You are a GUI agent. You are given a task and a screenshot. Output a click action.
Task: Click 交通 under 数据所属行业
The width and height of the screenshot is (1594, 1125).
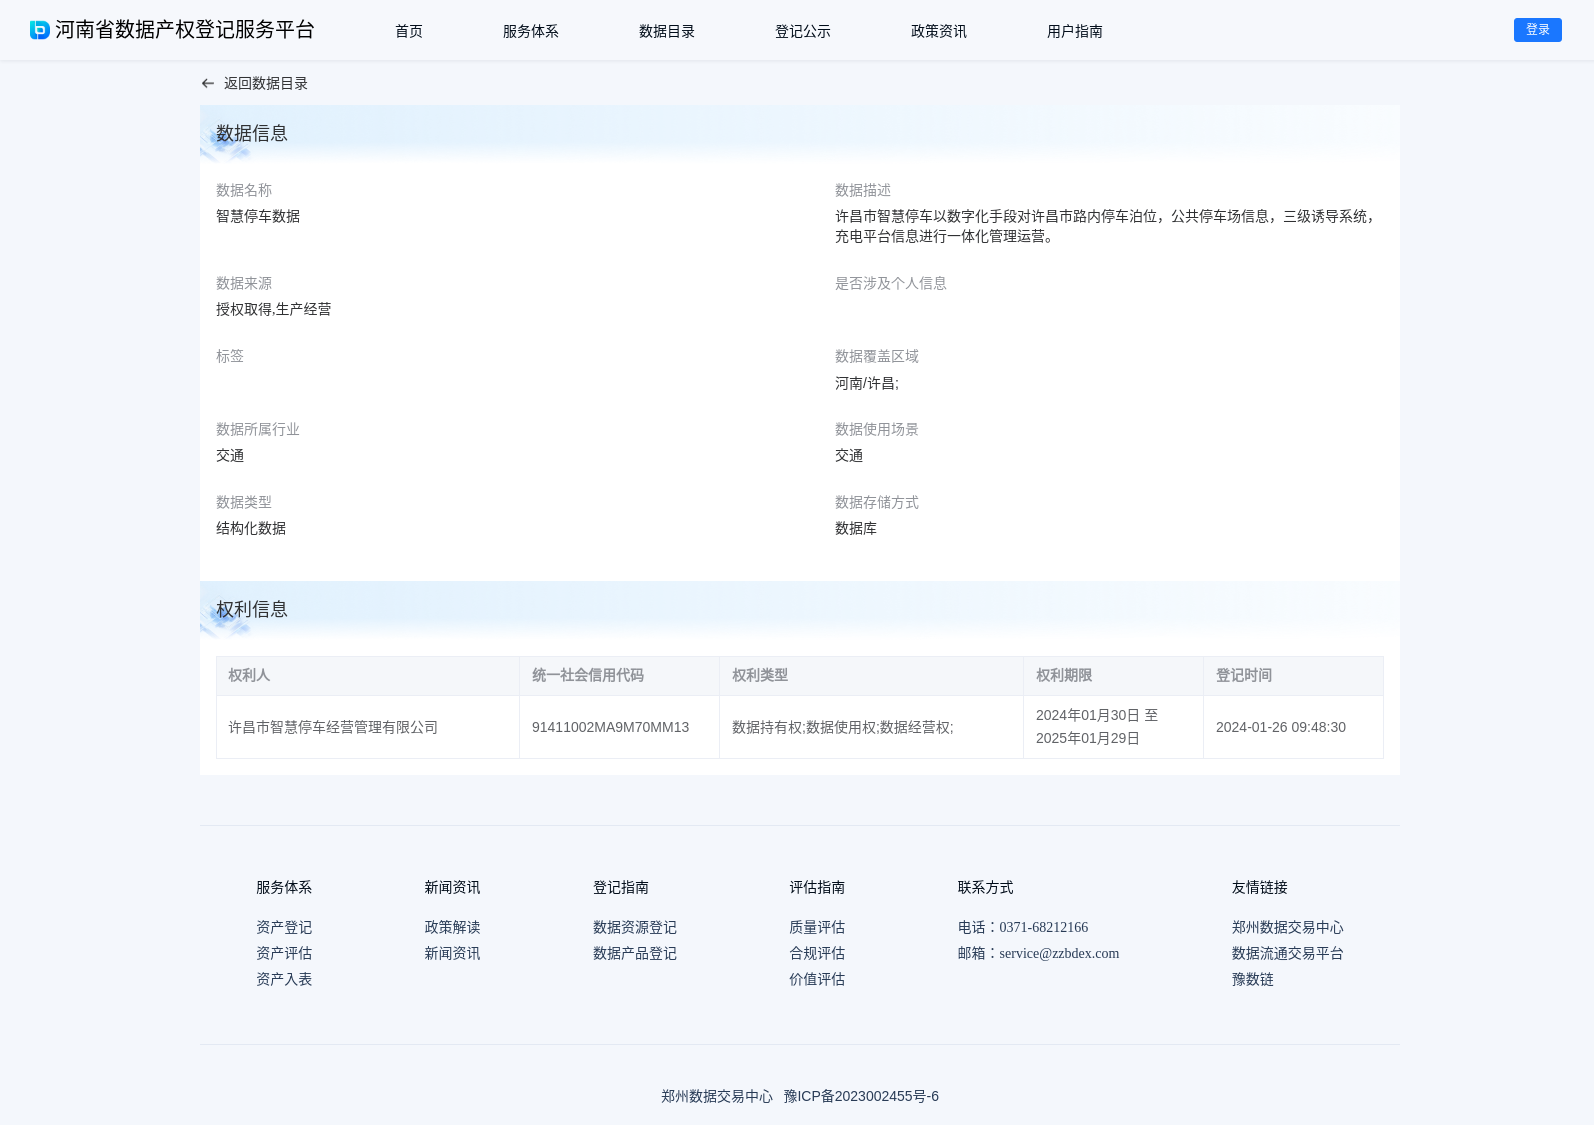pos(230,456)
